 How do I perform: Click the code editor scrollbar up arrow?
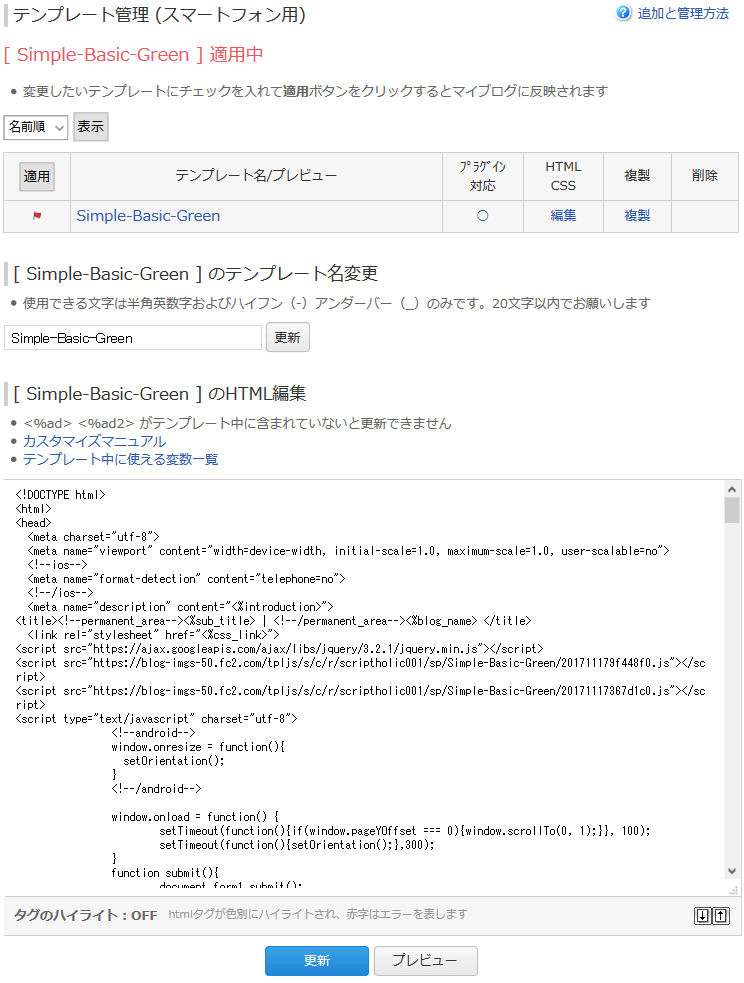point(731,489)
